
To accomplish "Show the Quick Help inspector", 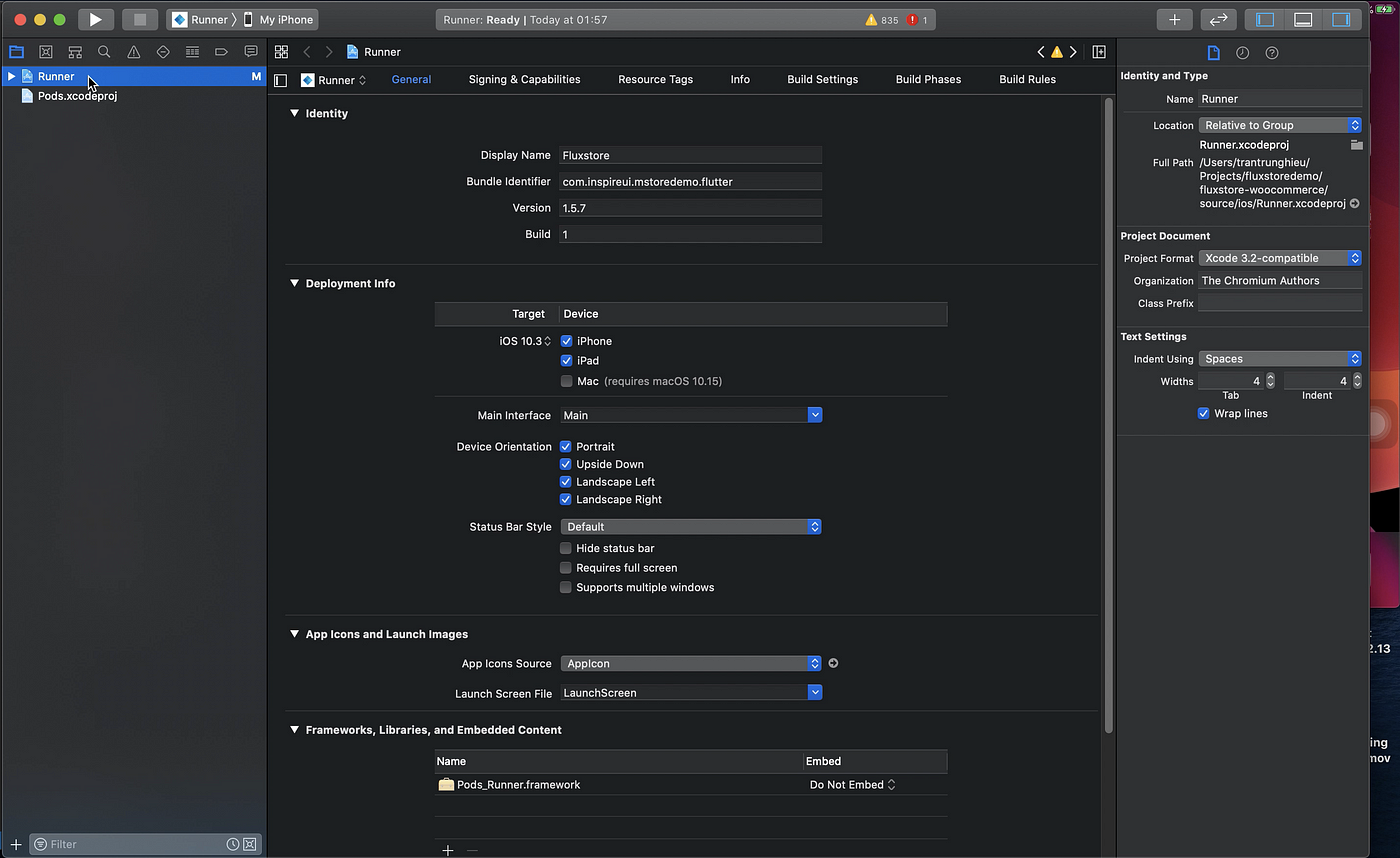I will point(1272,53).
